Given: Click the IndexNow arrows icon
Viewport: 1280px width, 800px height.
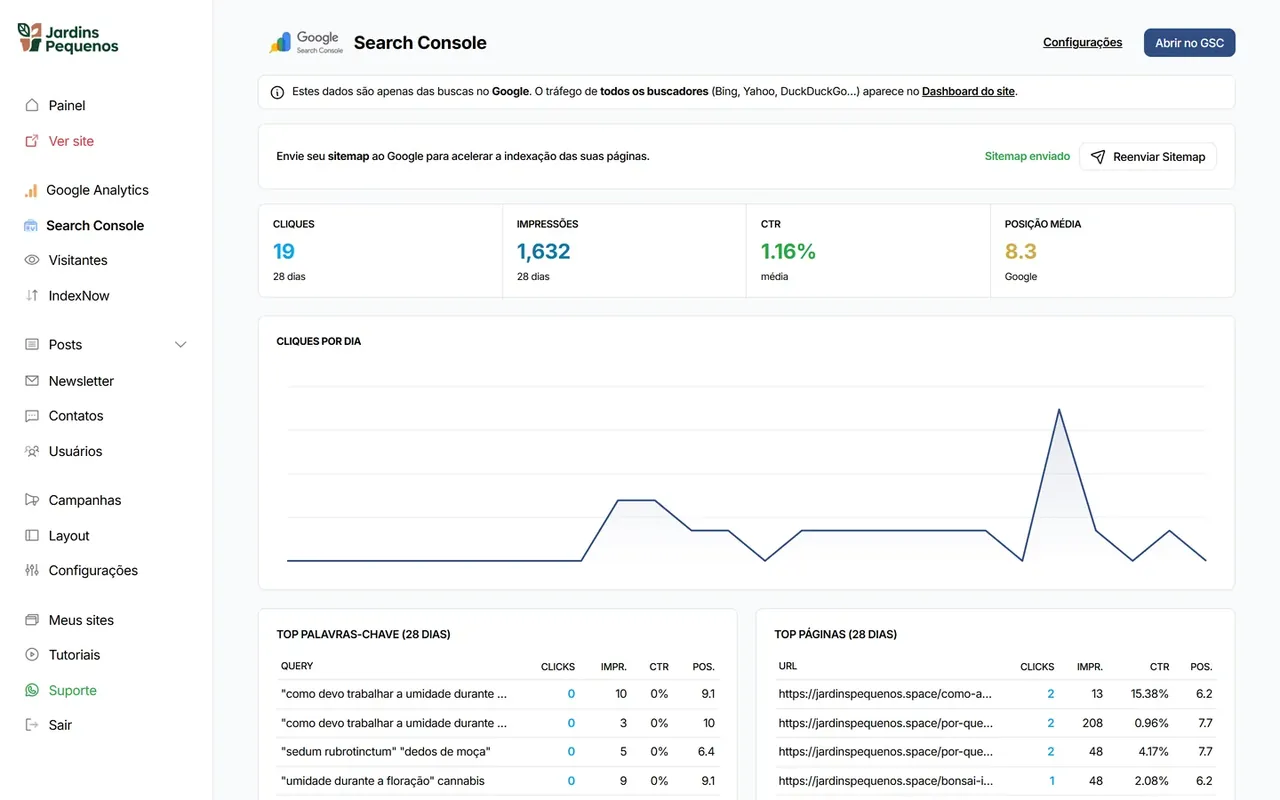Looking at the screenshot, I should pos(31,296).
